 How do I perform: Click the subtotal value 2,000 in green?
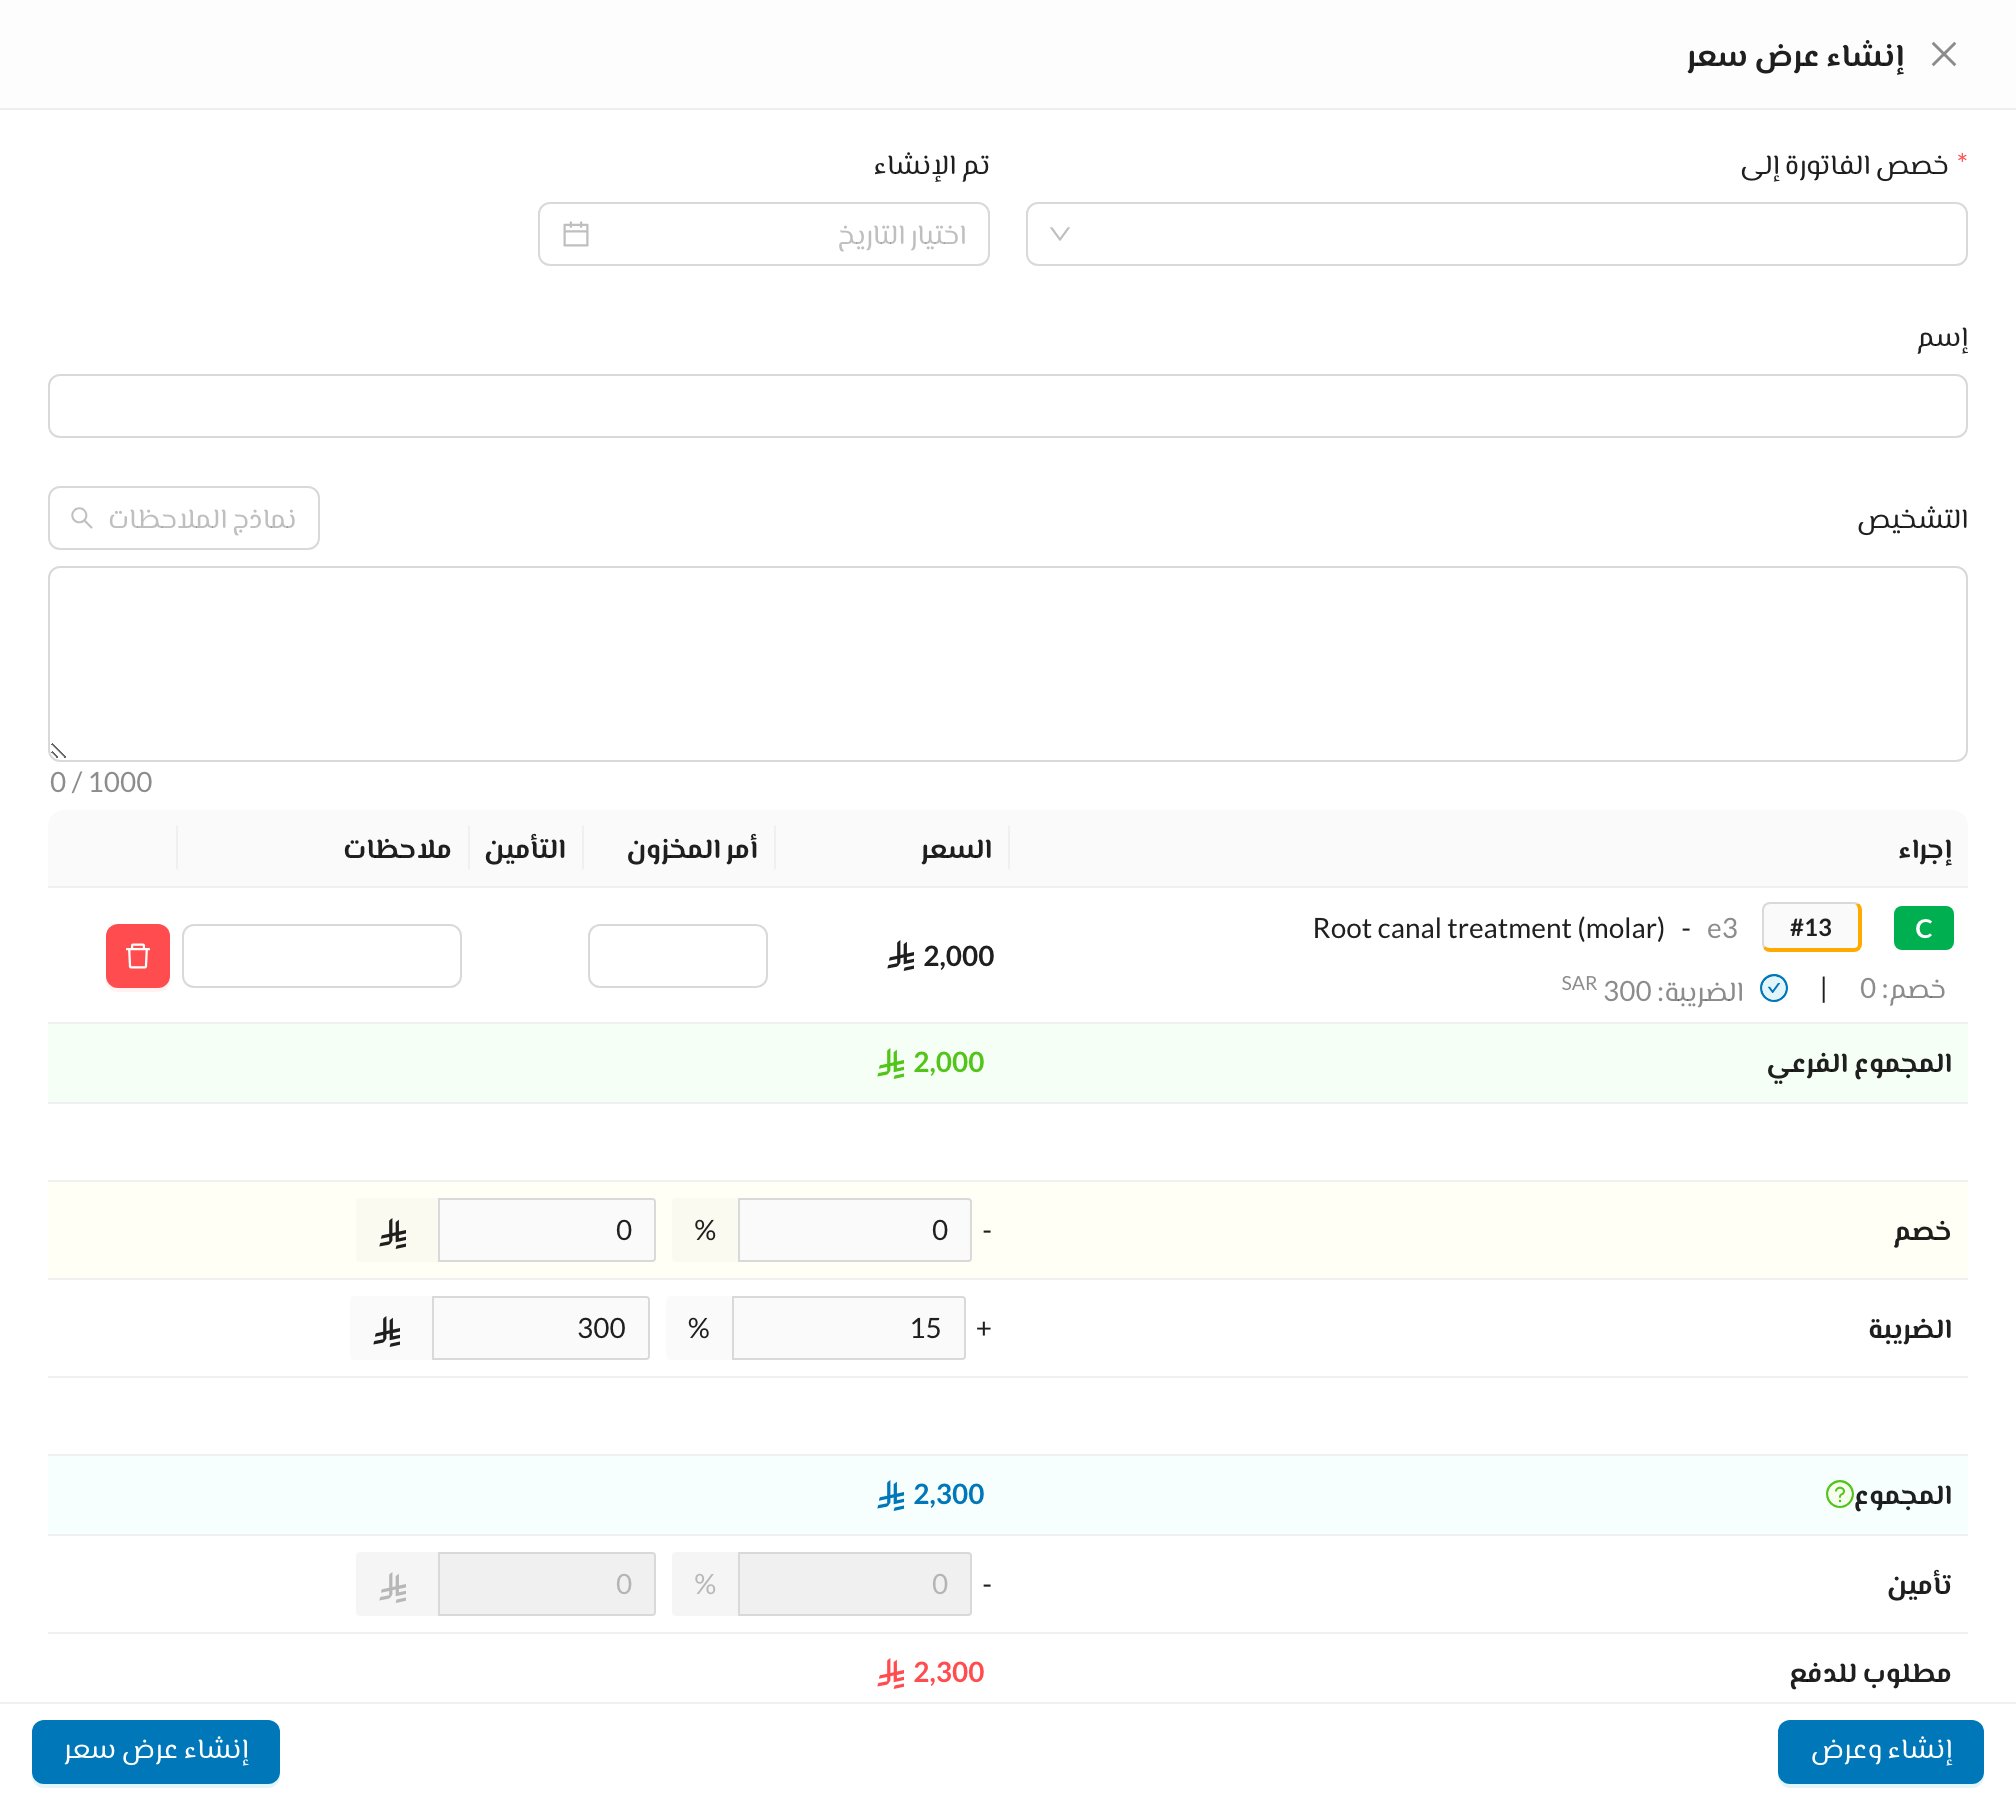[931, 1062]
